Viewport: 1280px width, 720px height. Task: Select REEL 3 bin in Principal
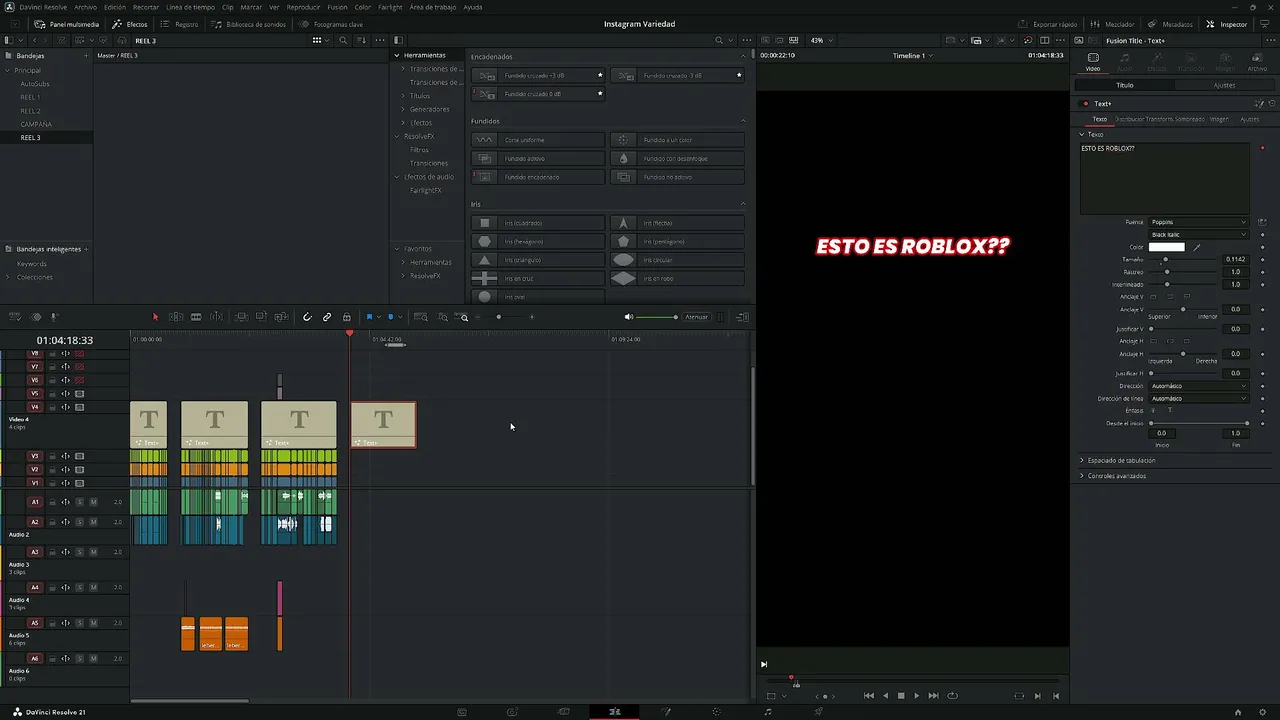(31, 138)
